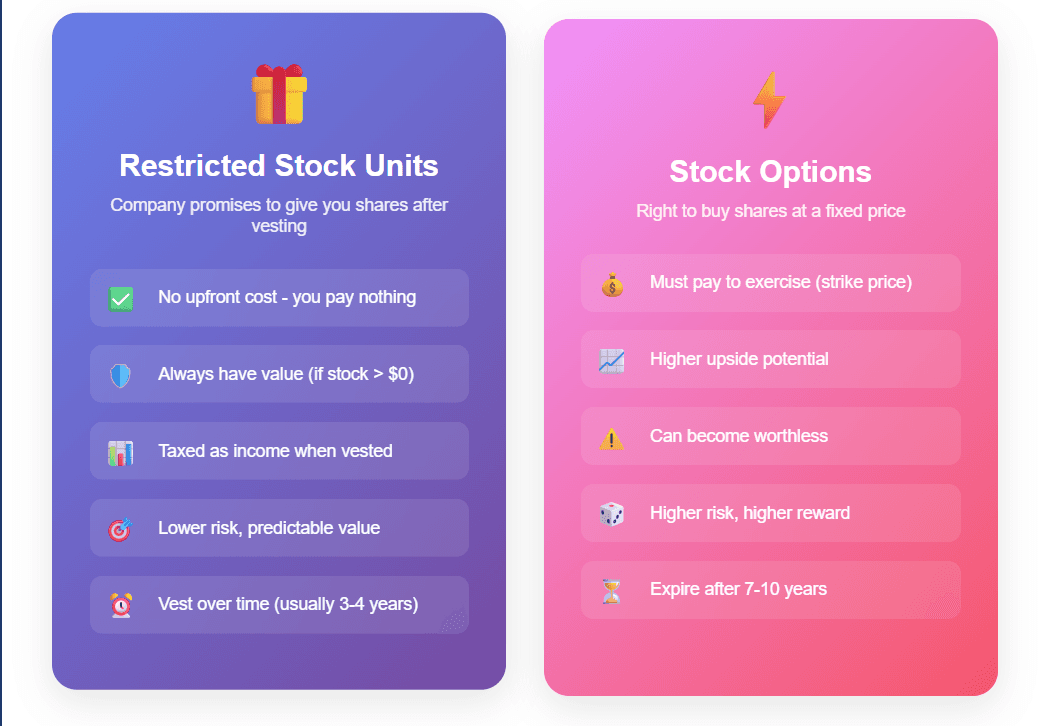Click the upward trend chart icon
The height and width of the screenshot is (726, 1040).
pyautogui.click(x=612, y=360)
